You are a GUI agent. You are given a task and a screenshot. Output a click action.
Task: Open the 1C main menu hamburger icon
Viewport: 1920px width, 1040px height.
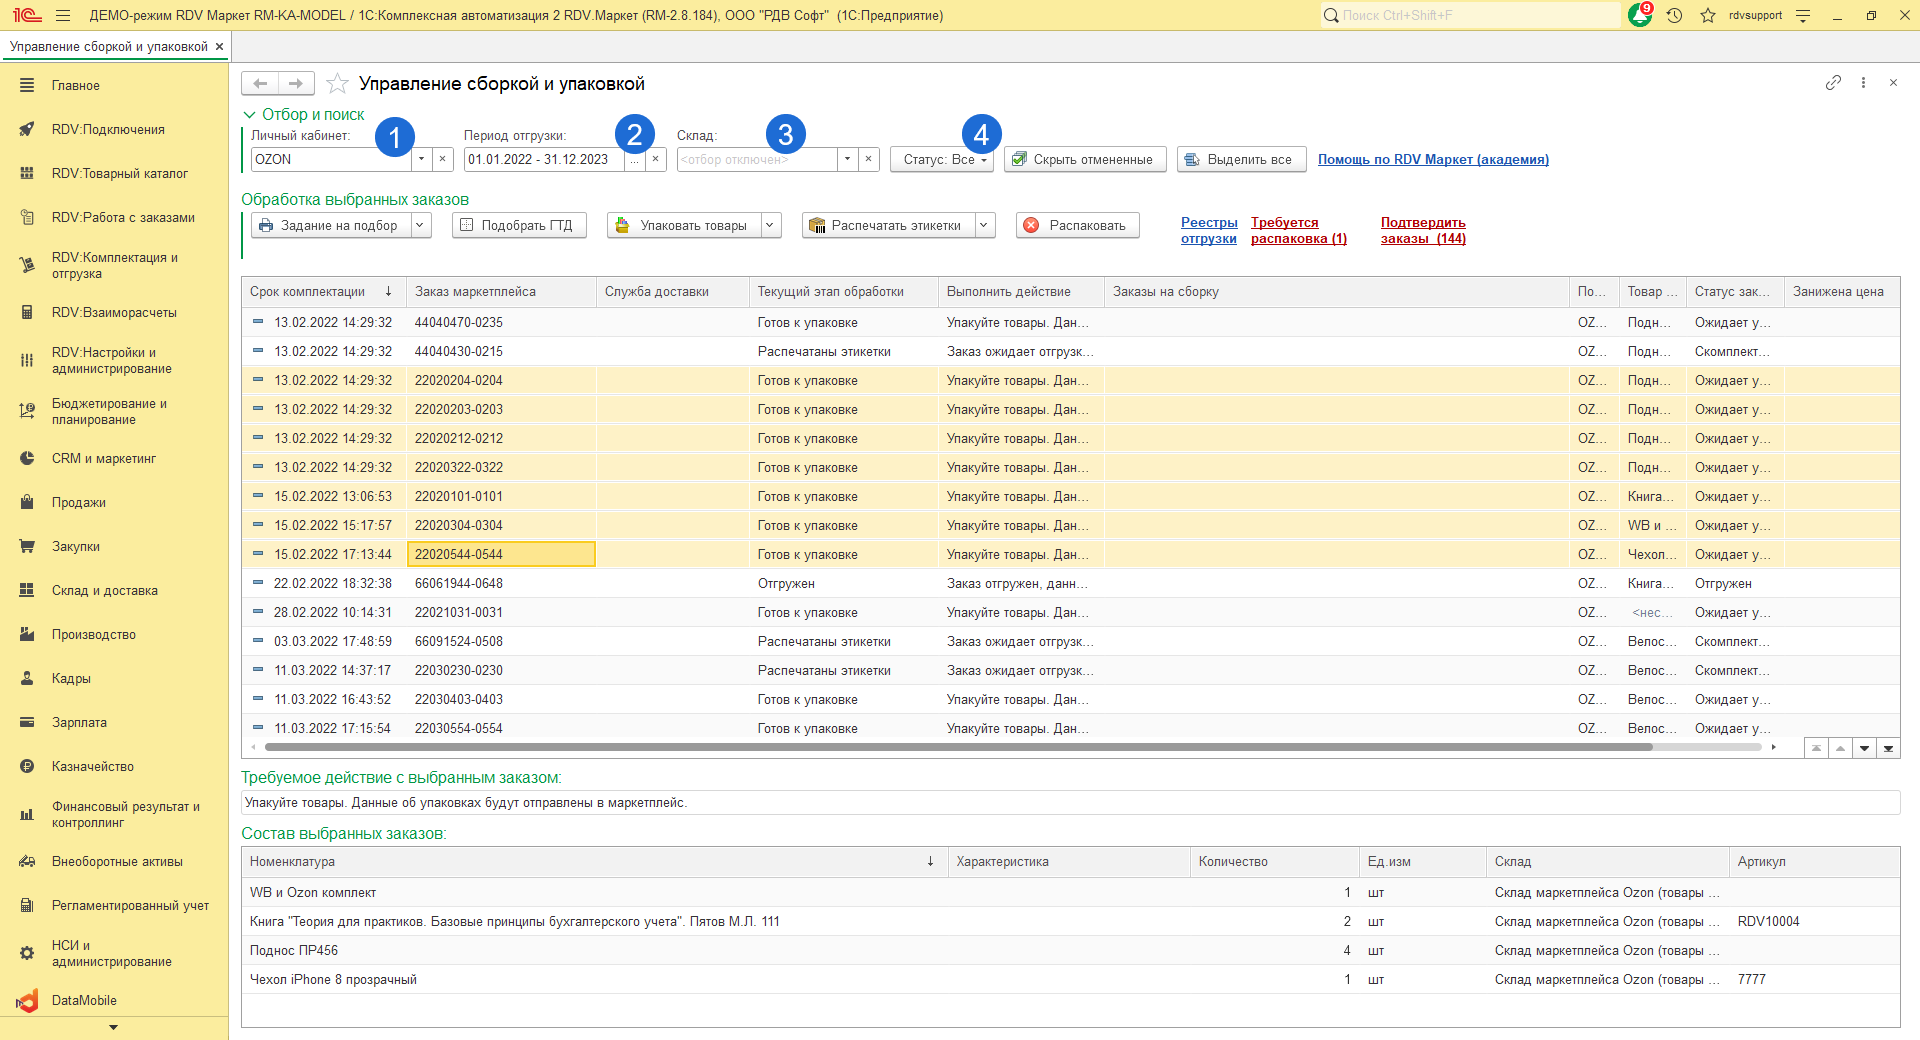tap(63, 15)
